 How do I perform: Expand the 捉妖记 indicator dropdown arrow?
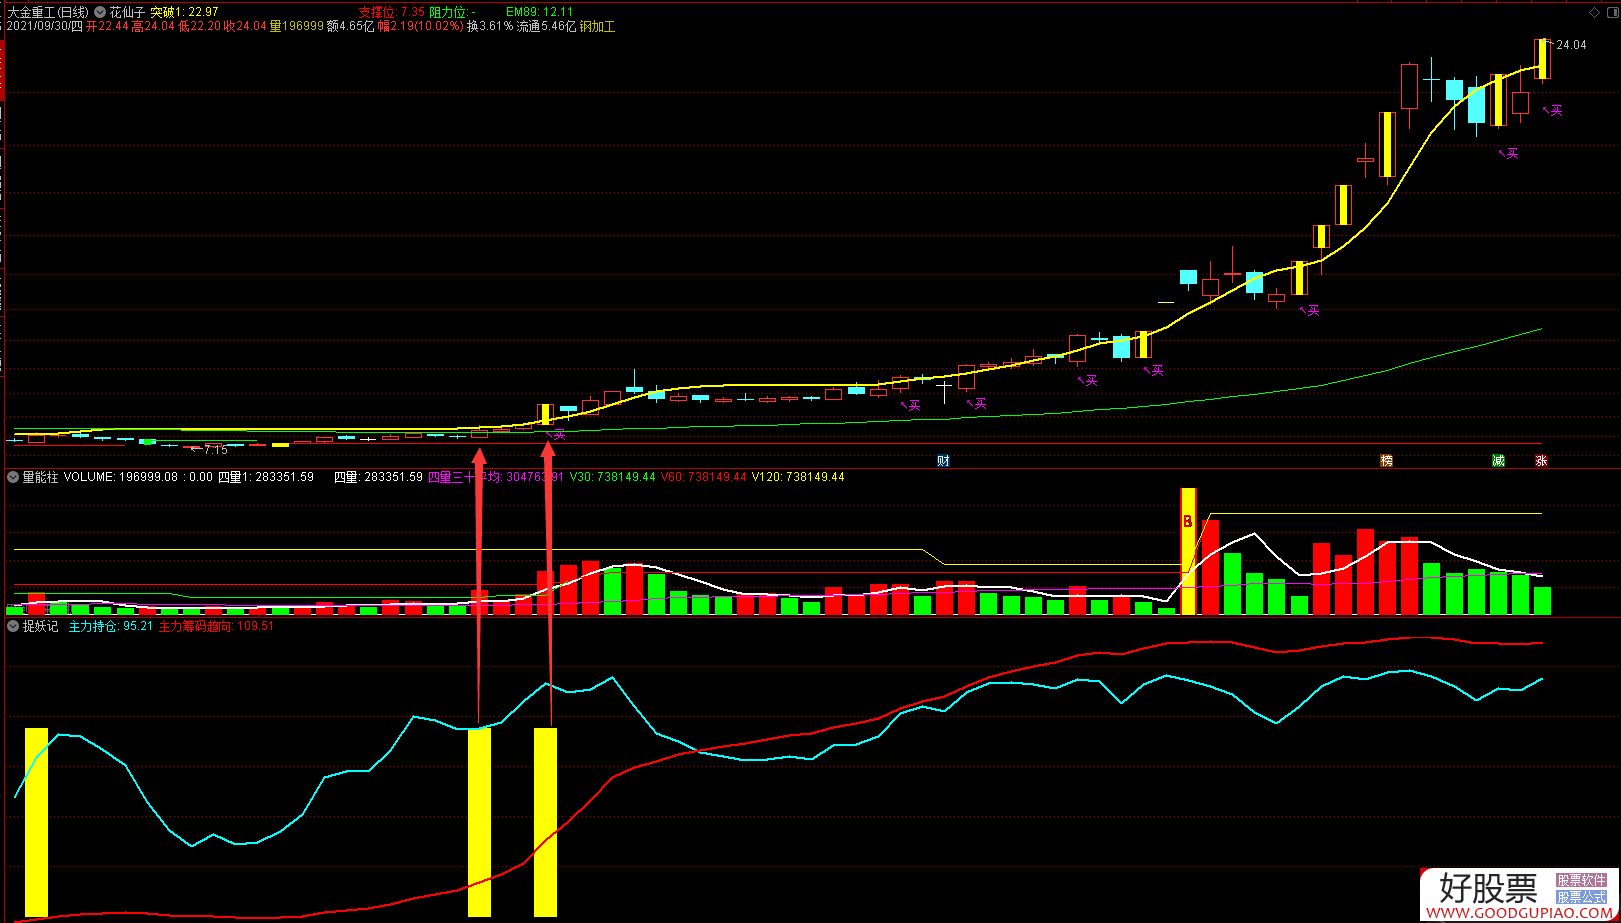(13, 627)
